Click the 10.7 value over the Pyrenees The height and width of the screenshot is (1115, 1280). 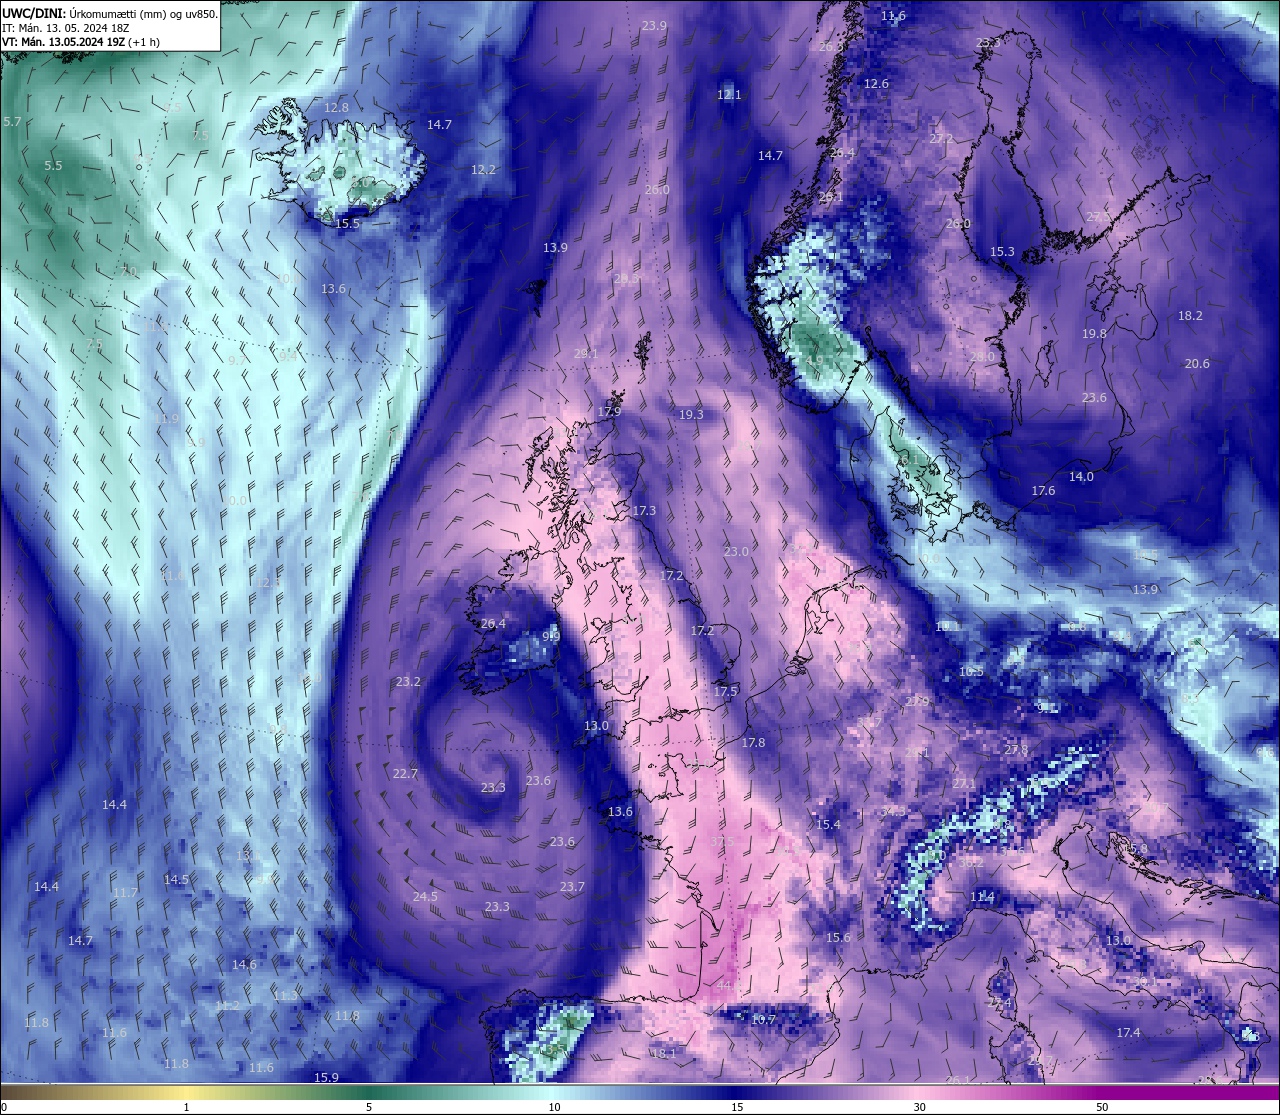tap(763, 1020)
